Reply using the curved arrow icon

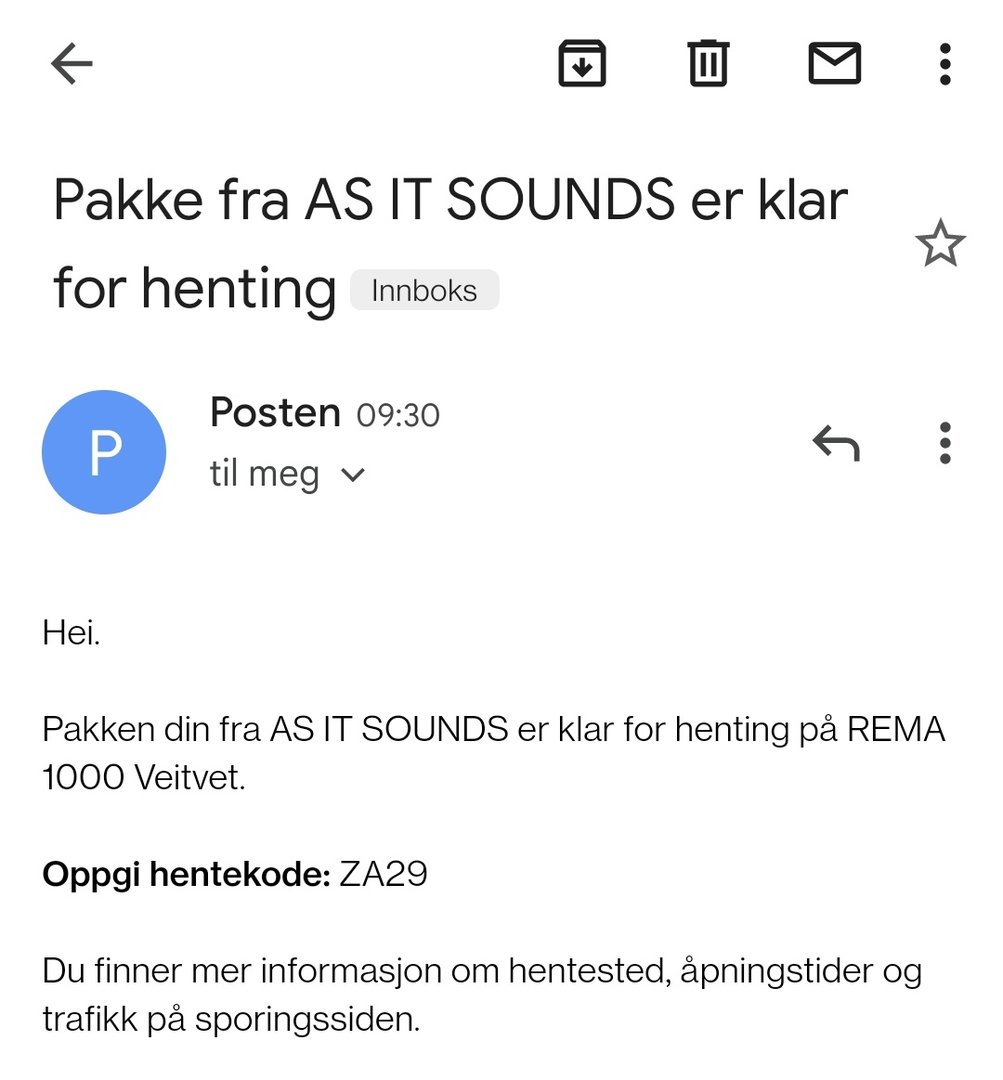[835, 443]
